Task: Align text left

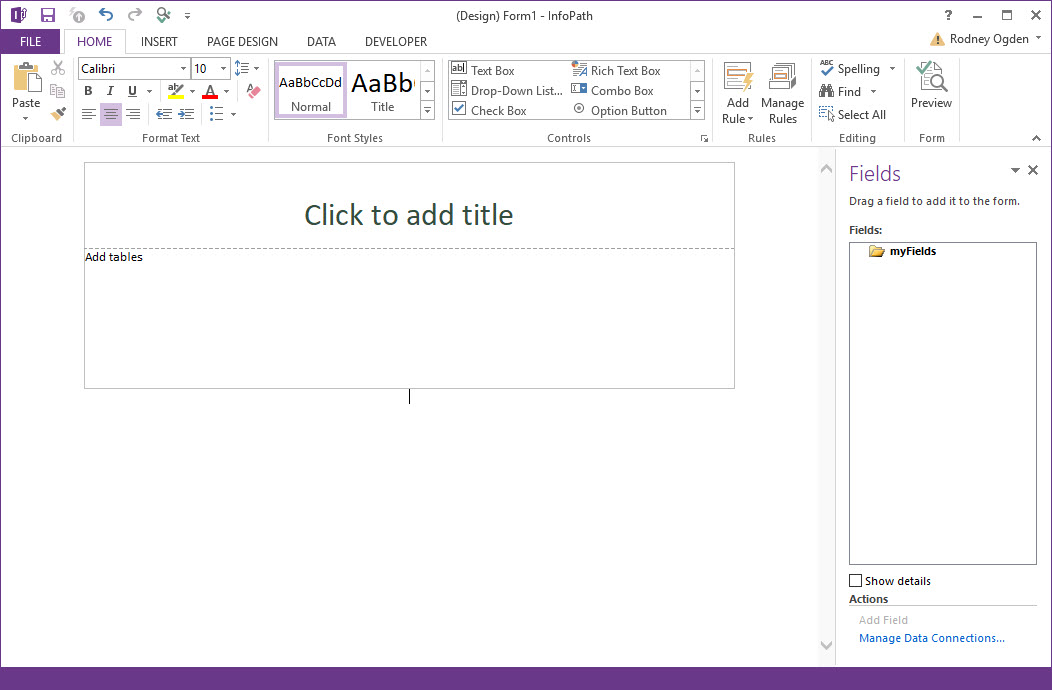Action: (89, 114)
